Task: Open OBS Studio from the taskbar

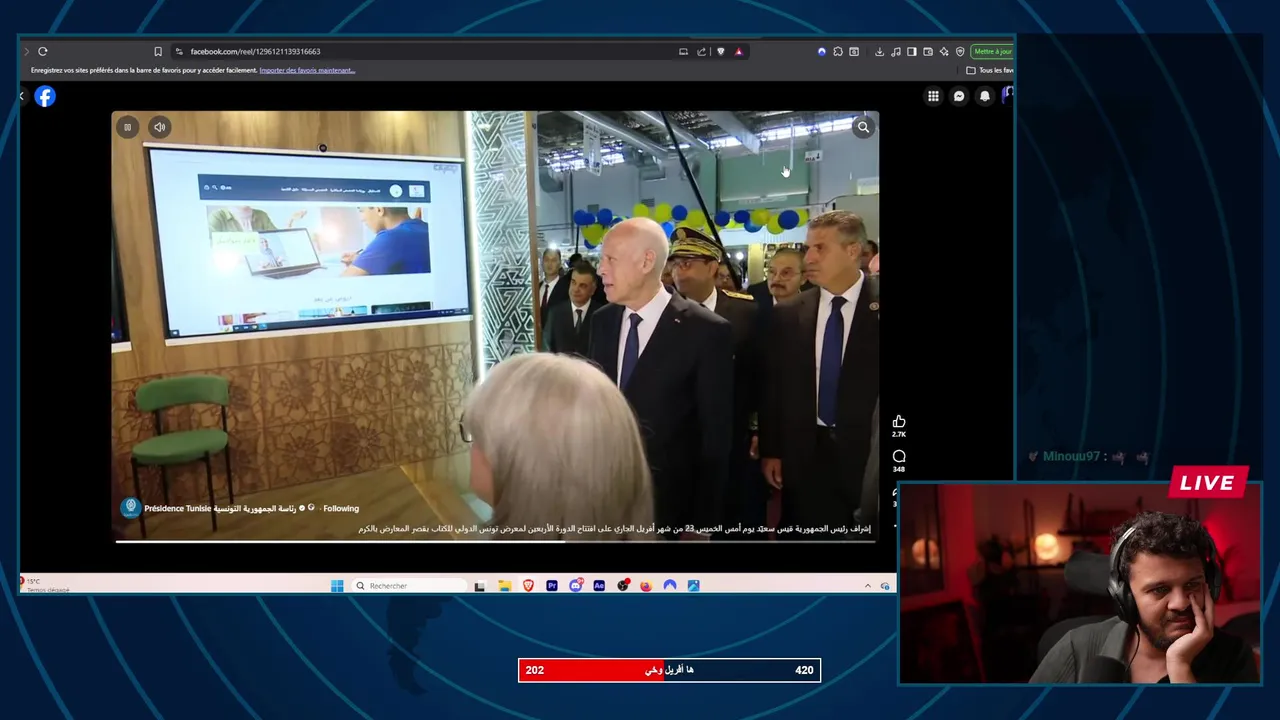Action: 623,586
